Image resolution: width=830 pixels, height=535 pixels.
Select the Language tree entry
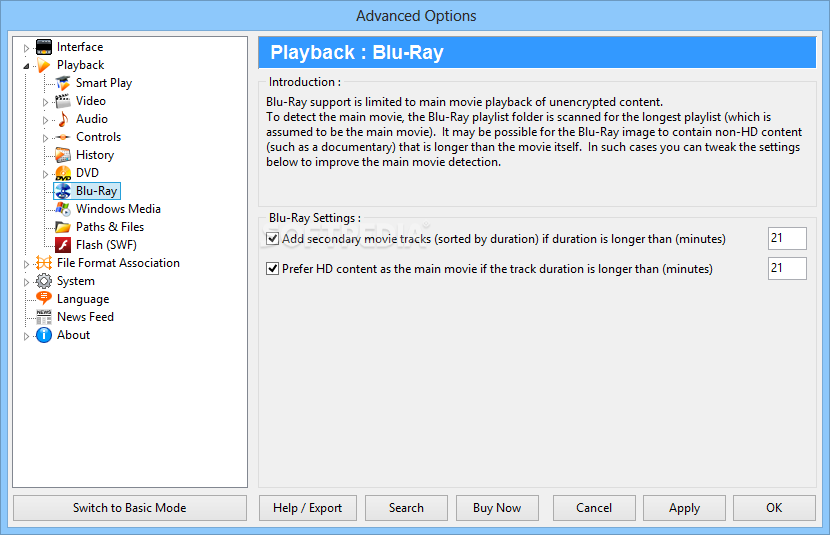point(83,299)
